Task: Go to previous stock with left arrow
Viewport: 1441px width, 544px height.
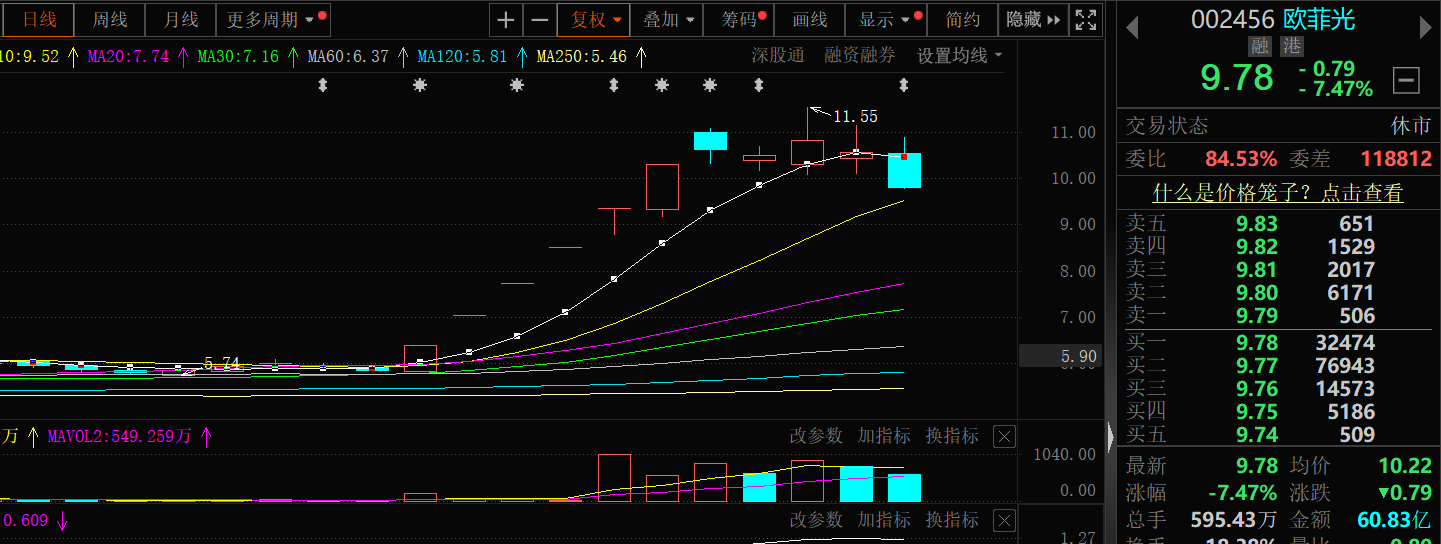Action: click(x=1132, y=28)
